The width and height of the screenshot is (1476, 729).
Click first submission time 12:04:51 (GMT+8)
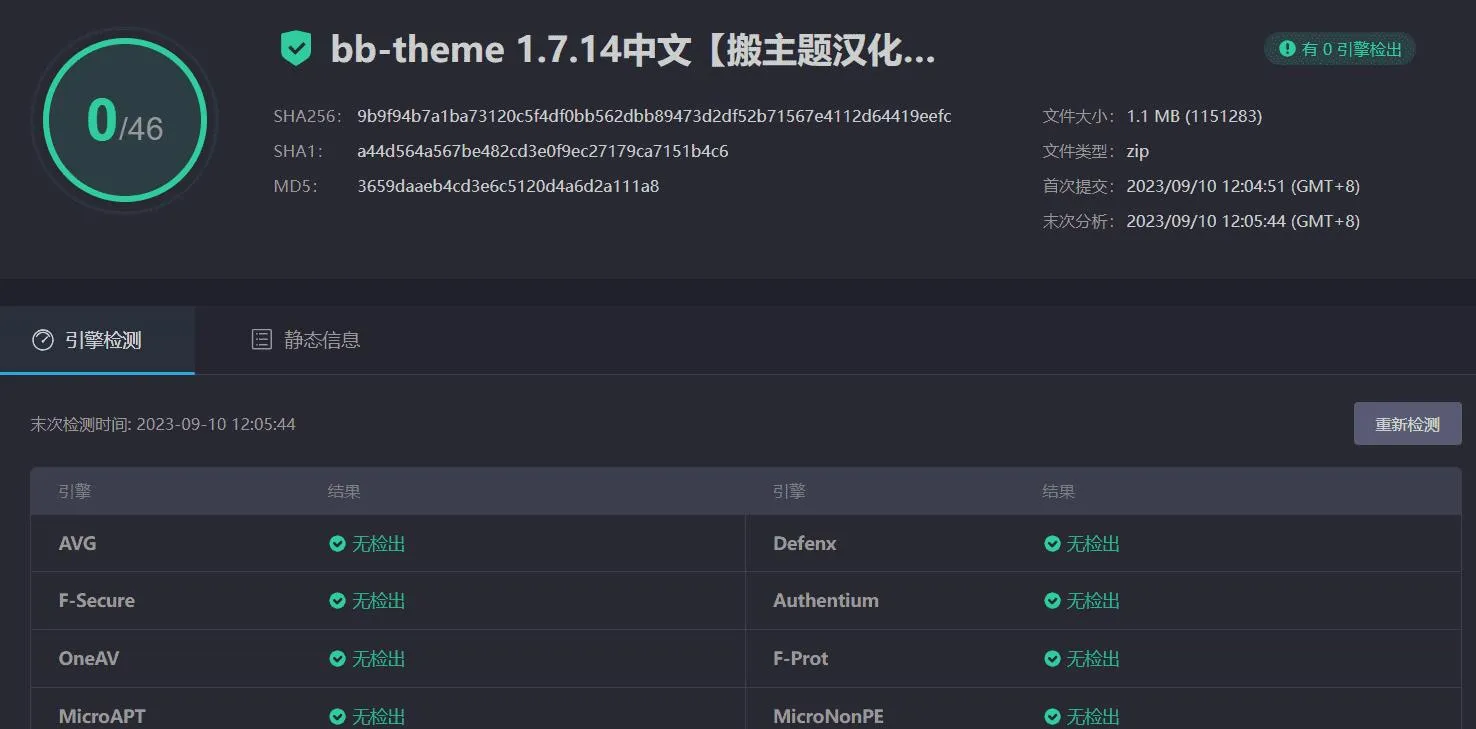(1243, 186)
